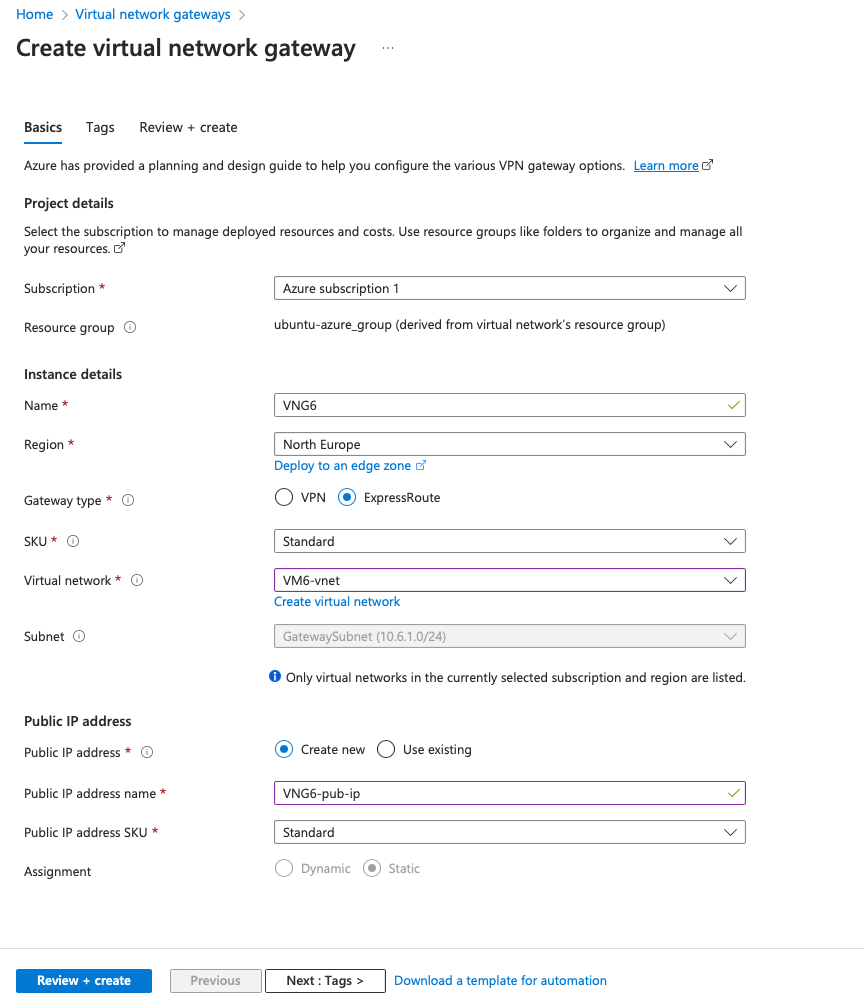Open the gateway SKU dropdown
This screenshot has width=864, height=1006.
click(x=509, y=541)
